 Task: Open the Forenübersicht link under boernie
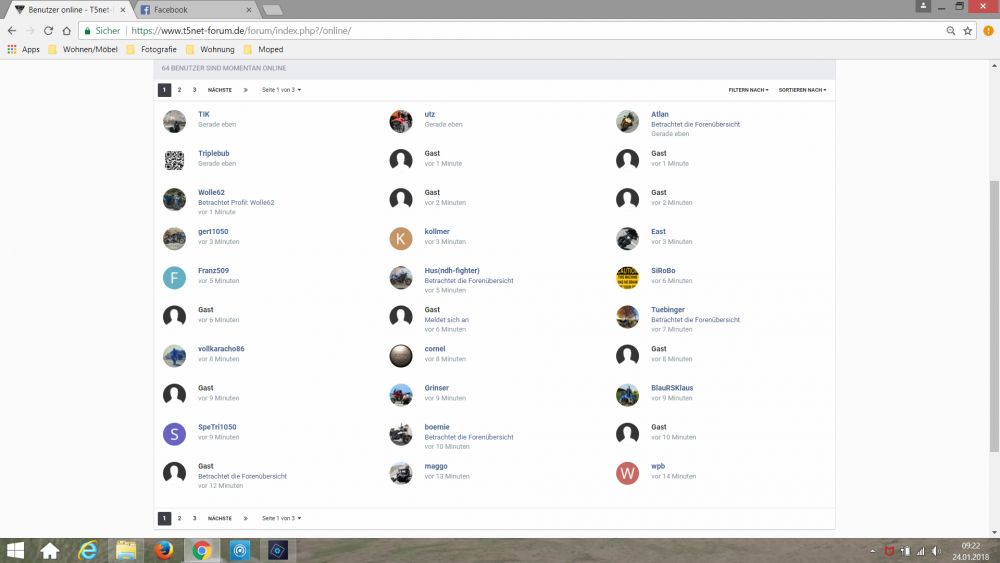pos(469,437)
